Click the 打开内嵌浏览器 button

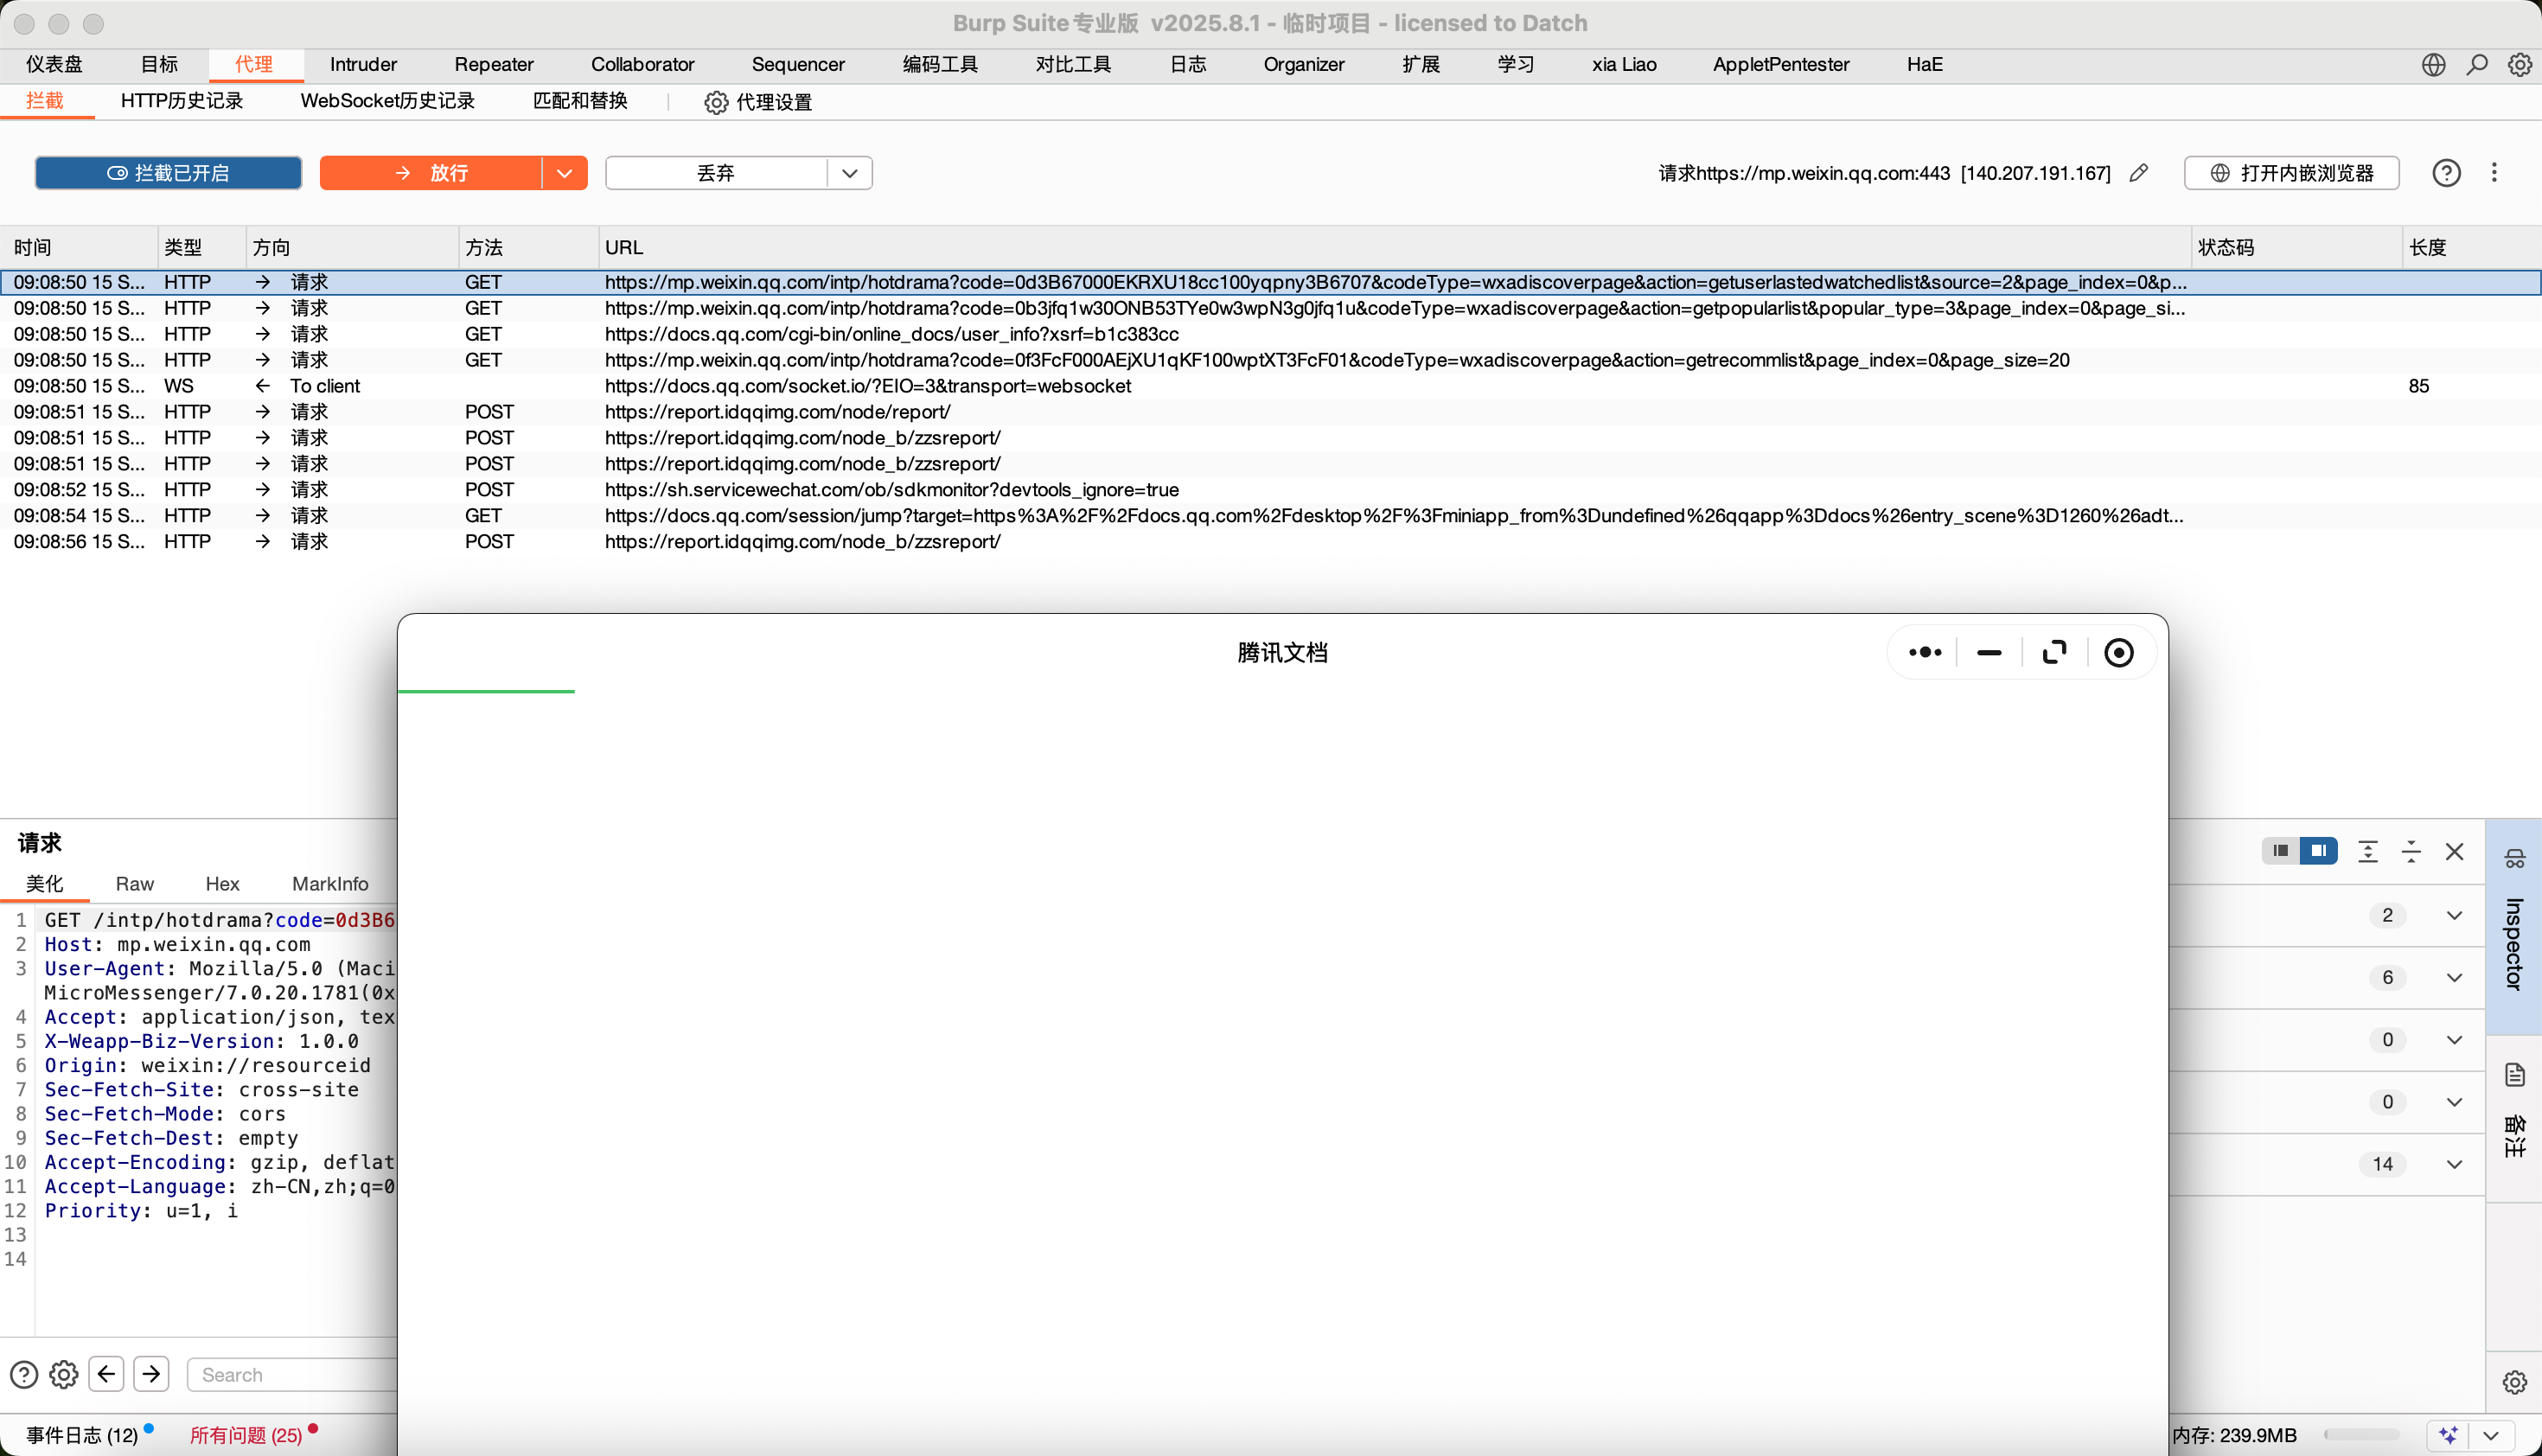pyautogui.click(x=2291, y=173)
